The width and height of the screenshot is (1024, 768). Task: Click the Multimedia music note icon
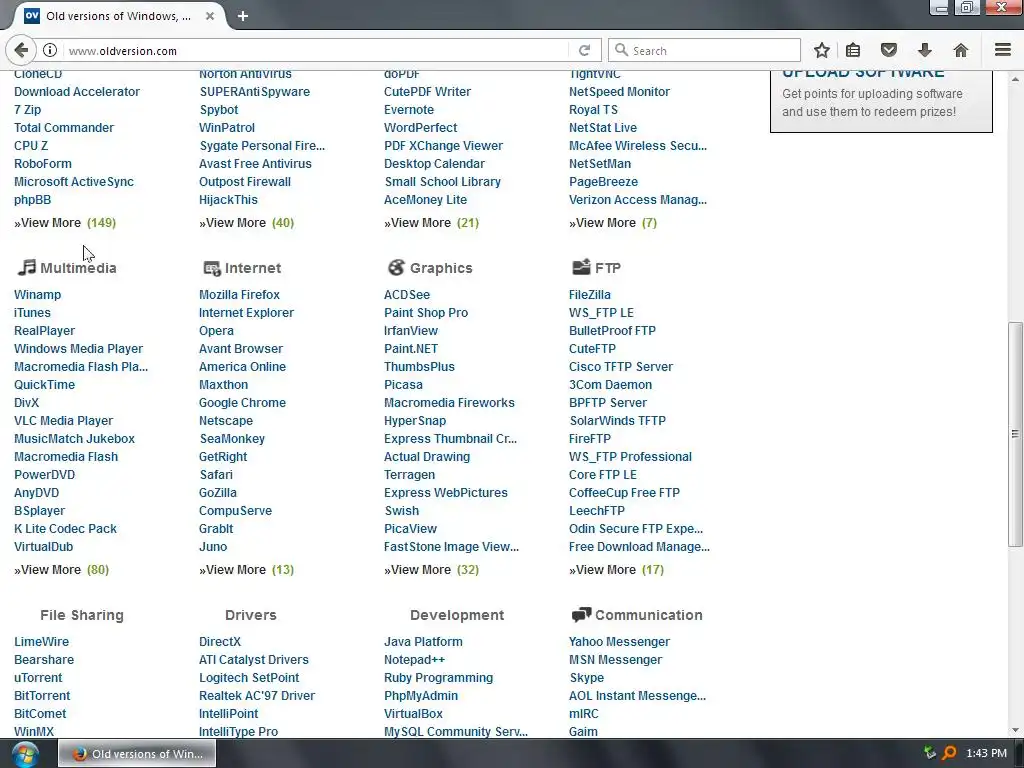(x=26, y=267)
